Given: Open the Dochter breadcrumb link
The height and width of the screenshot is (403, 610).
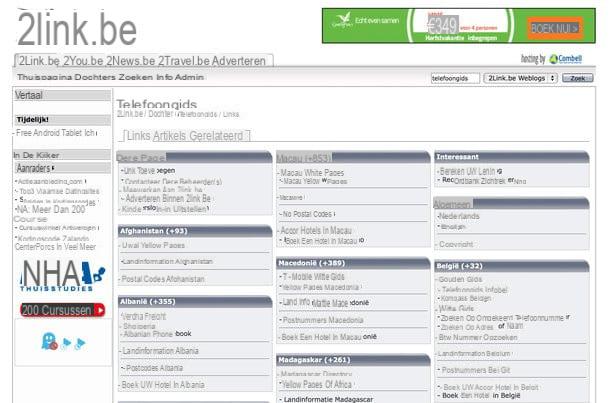Looking at the screenshot, I should 160,114.
